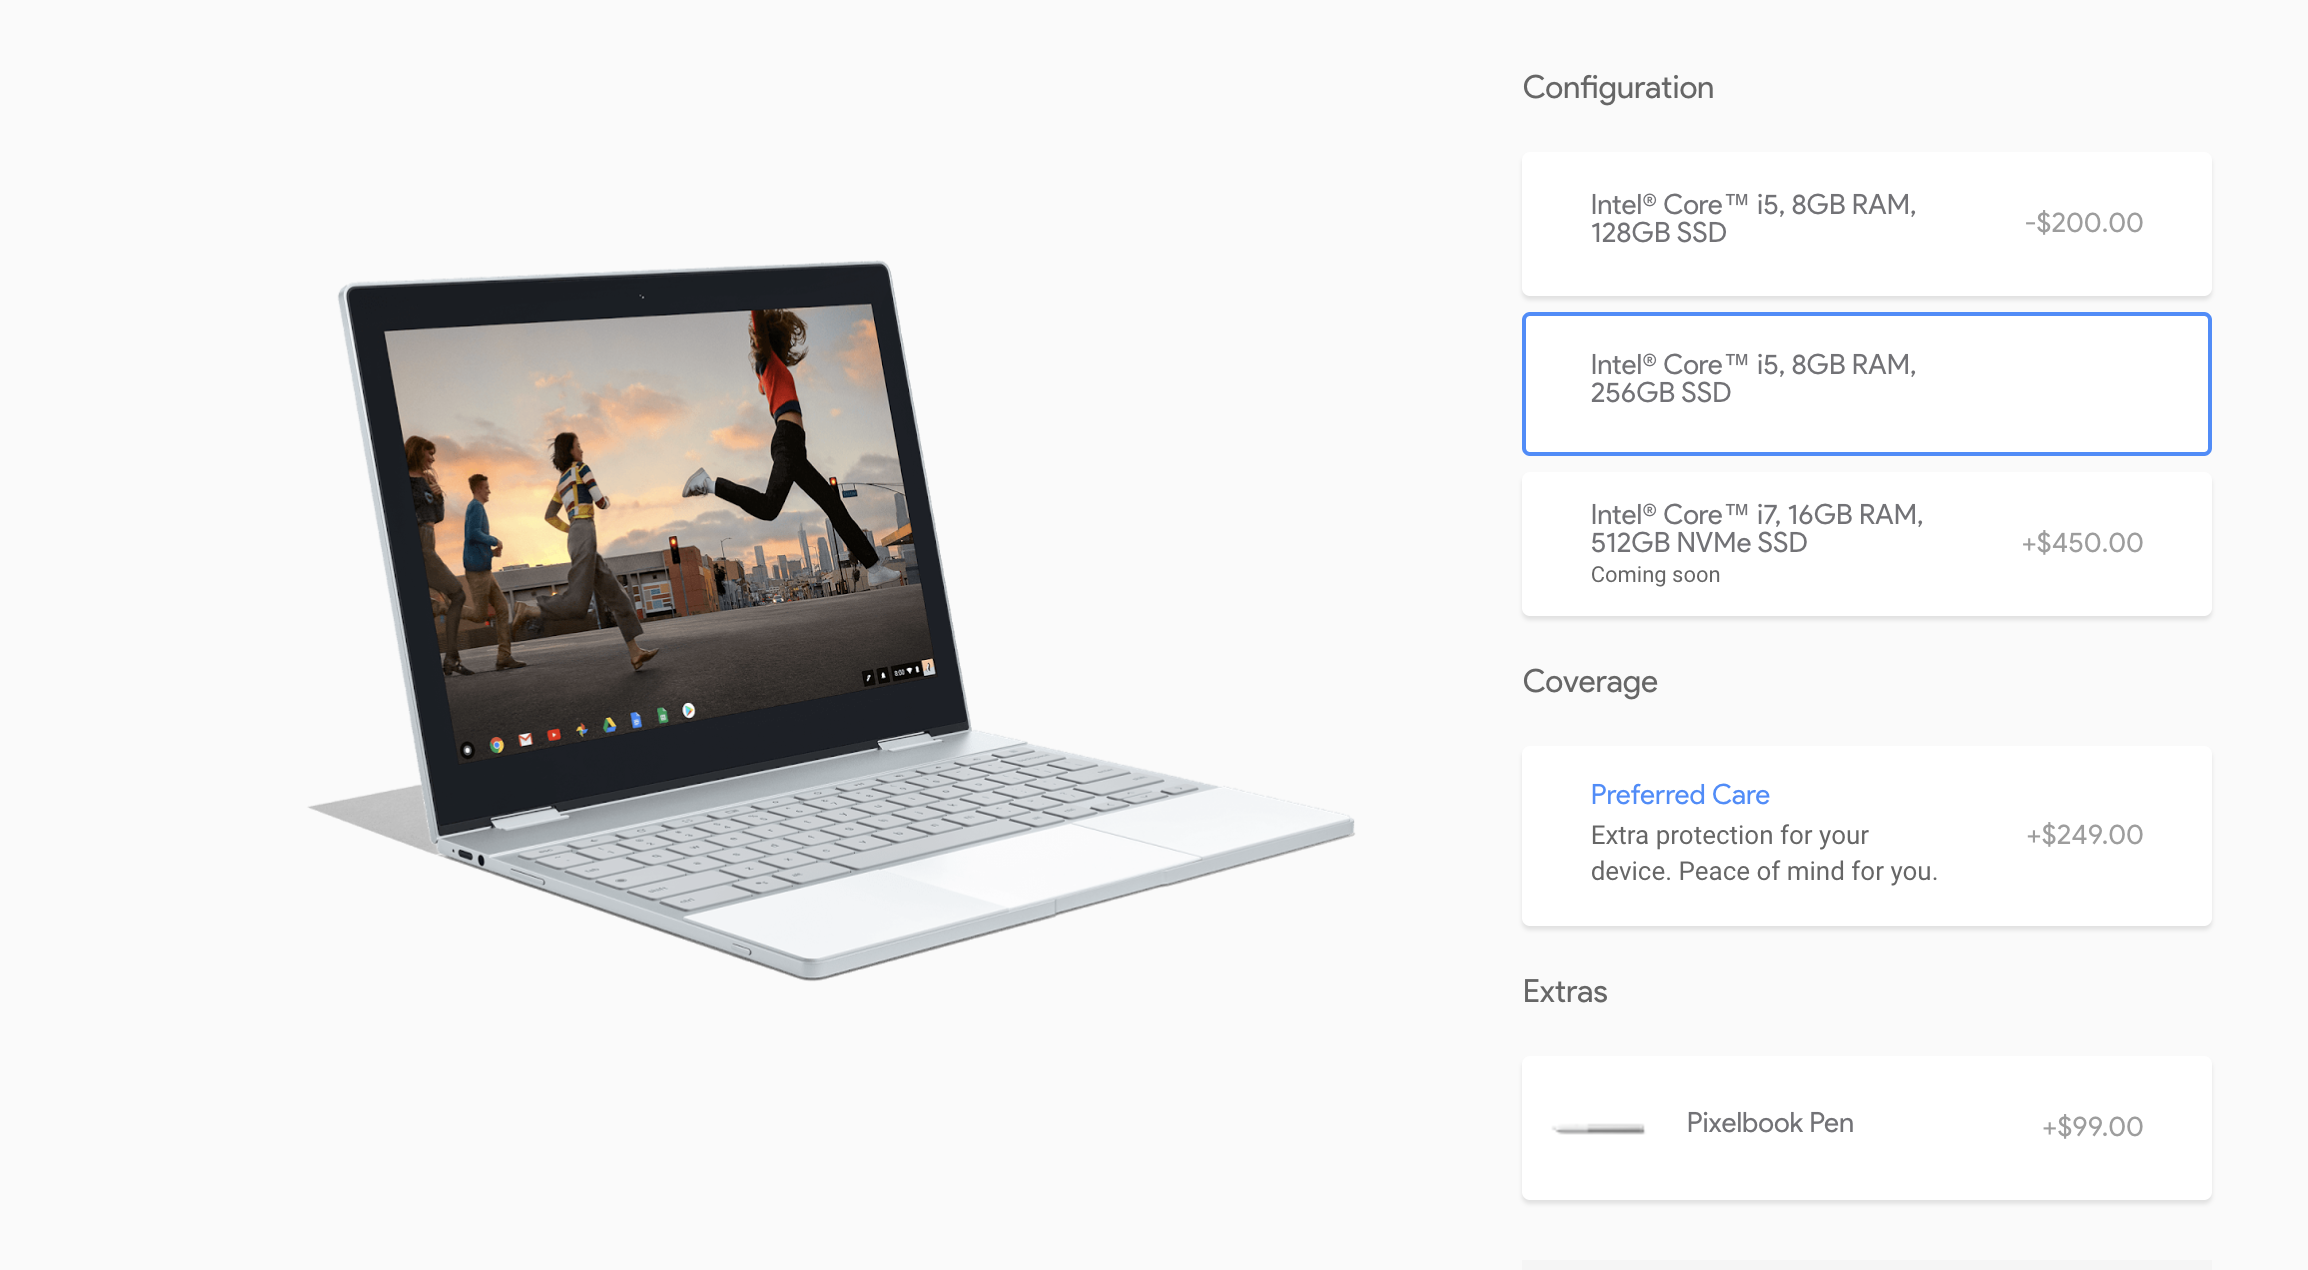Click 'Extra protection for your device' description
Image resolution: width=2308 pixels, height=1270 pixels.
point(1764,853)
